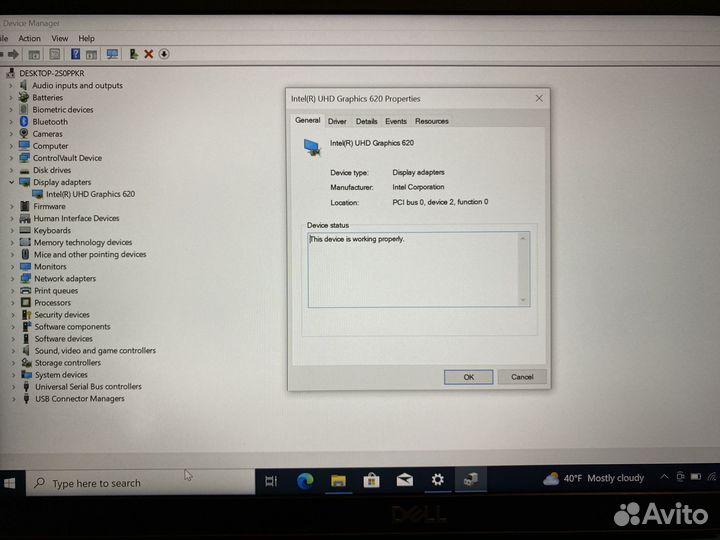This screenshot has width=720, height=540.
Task: Switch to the Driver tab
Action: (x=337, y=121)
